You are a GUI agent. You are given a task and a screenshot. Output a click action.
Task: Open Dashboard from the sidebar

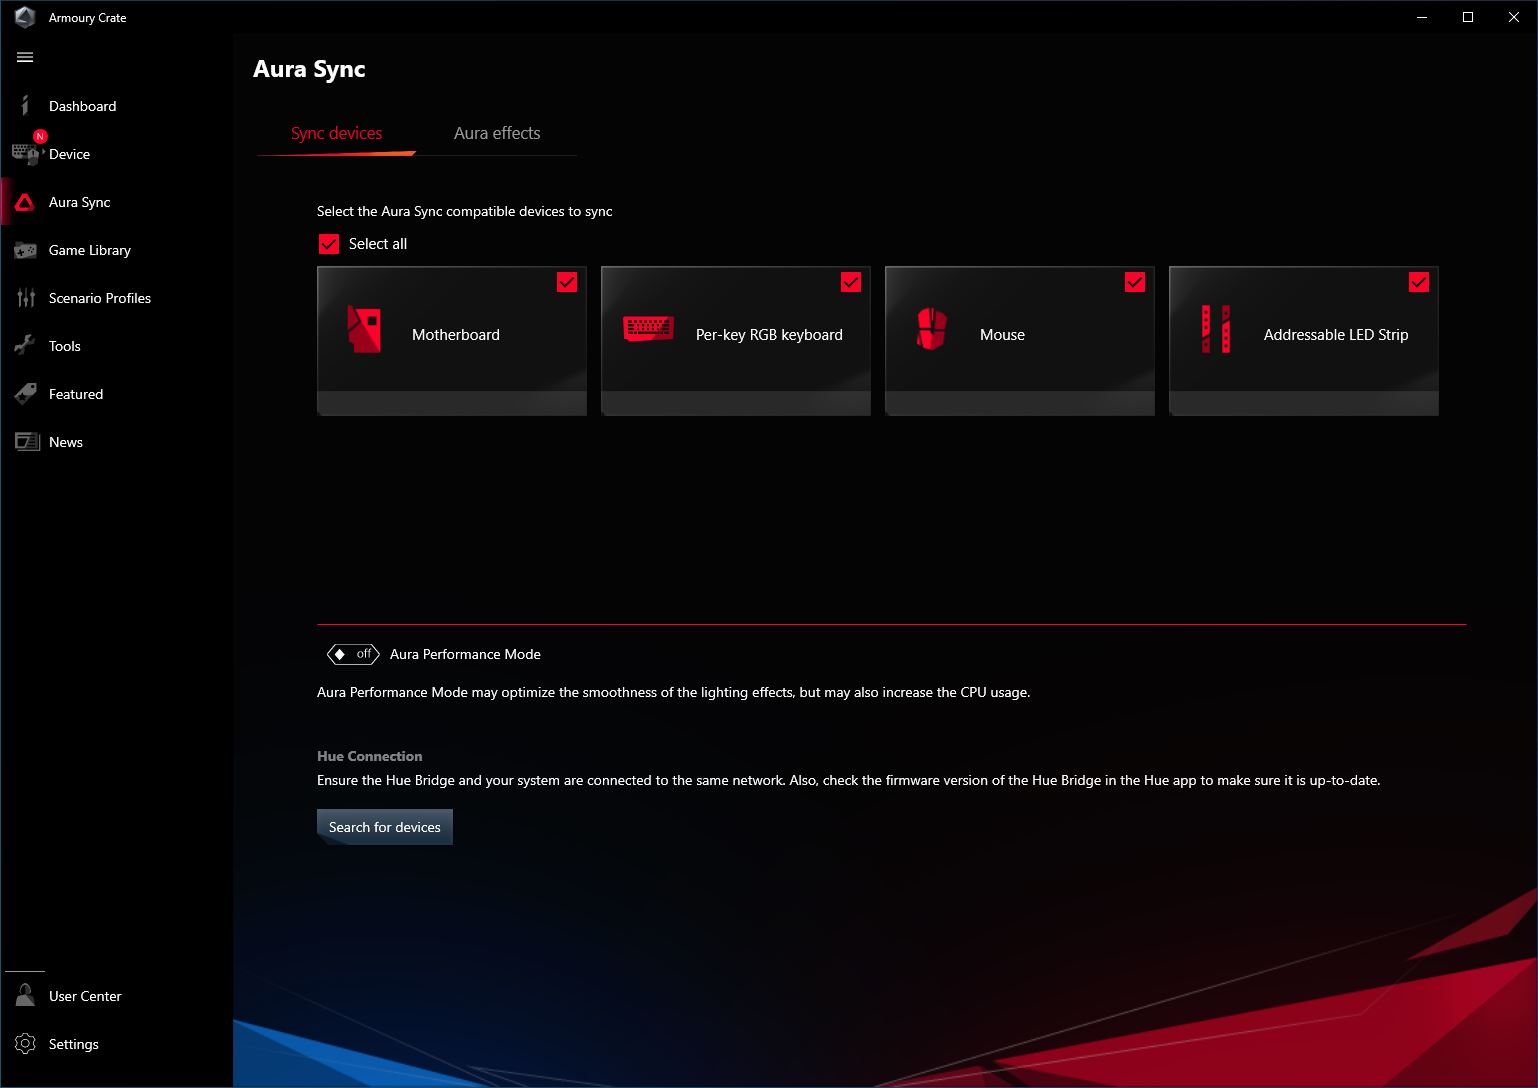click(x=82, y=106)
